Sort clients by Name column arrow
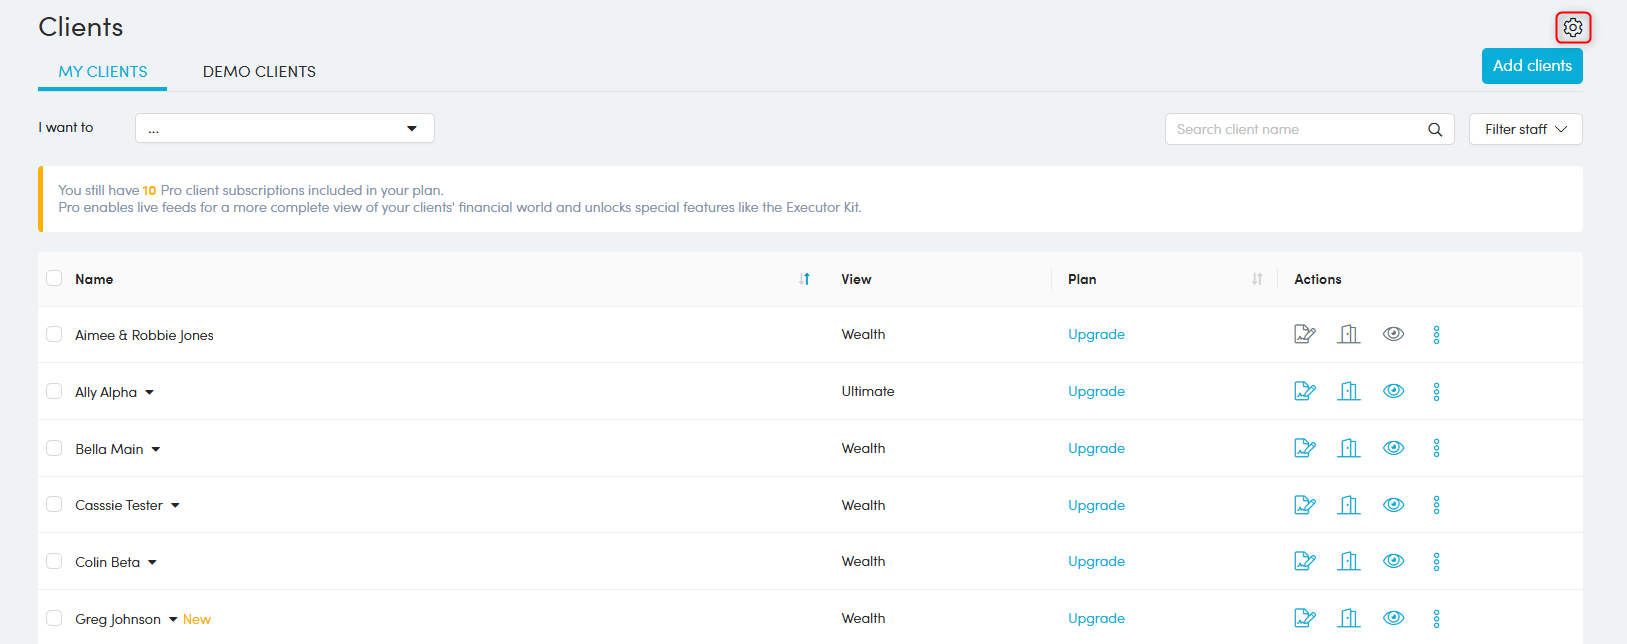The width and height of the screenshot is (1627, 644). click(x=805, y=279)
